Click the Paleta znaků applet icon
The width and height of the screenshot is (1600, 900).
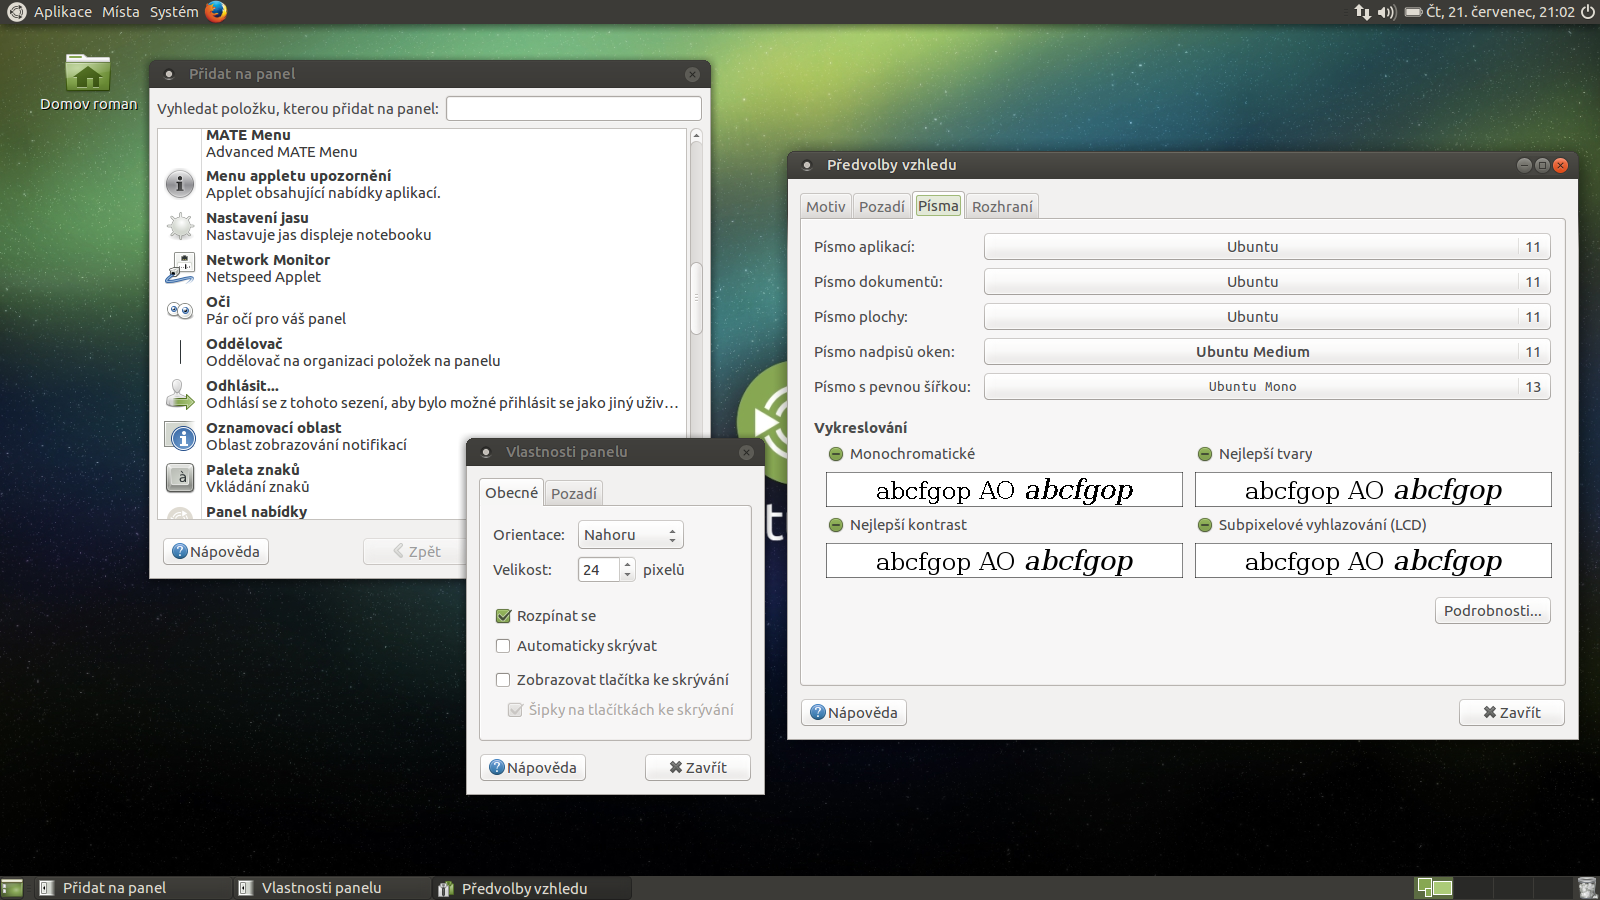point(179,478)
